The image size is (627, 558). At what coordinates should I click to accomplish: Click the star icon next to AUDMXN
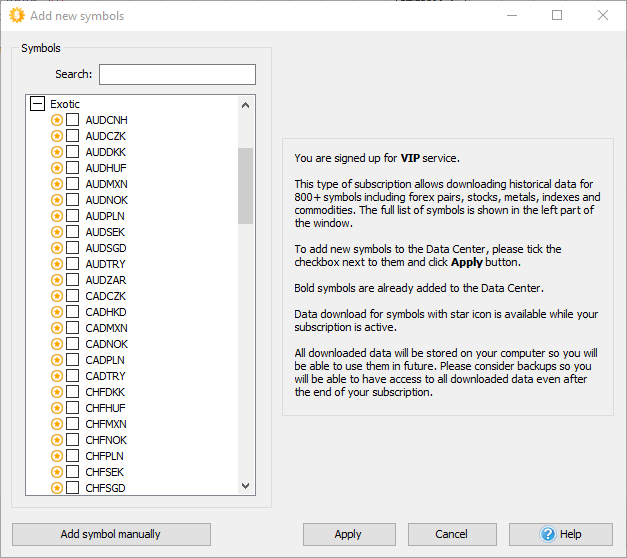click(x=57, y=184)
